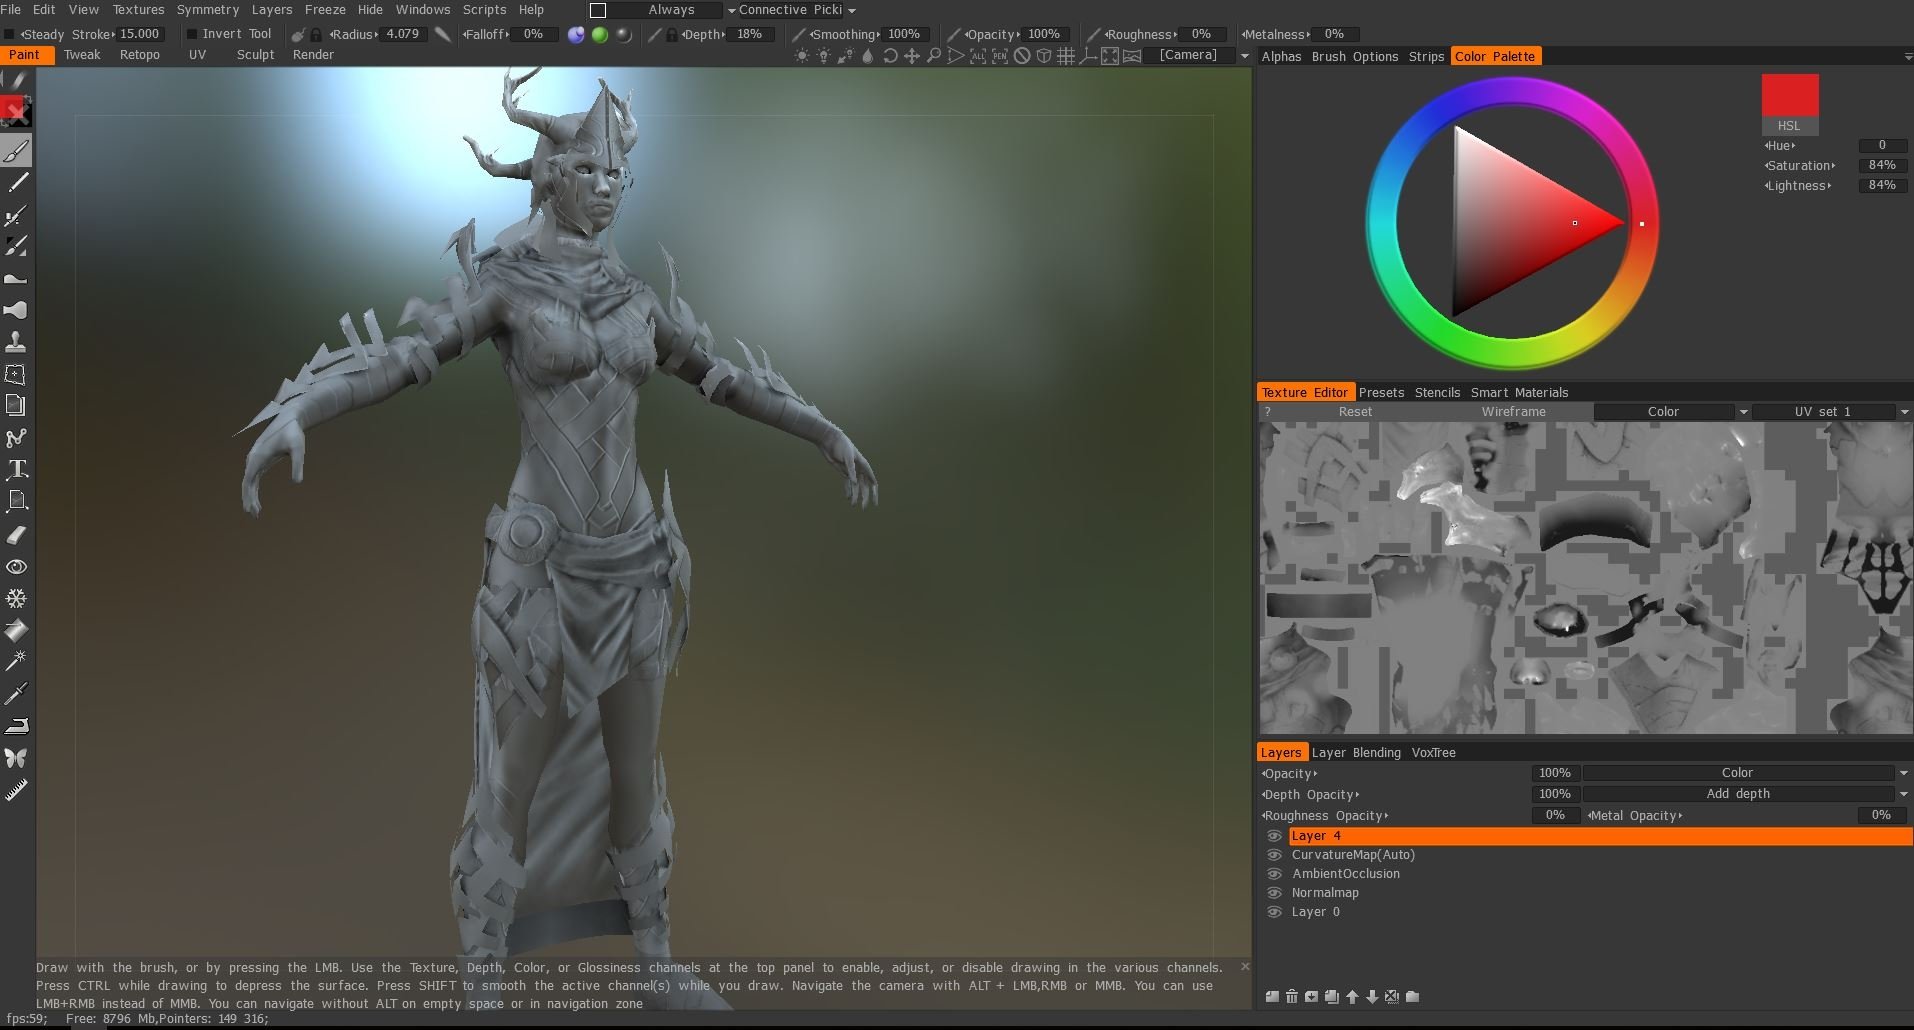Open the Textures menu

tap(138, 9)
